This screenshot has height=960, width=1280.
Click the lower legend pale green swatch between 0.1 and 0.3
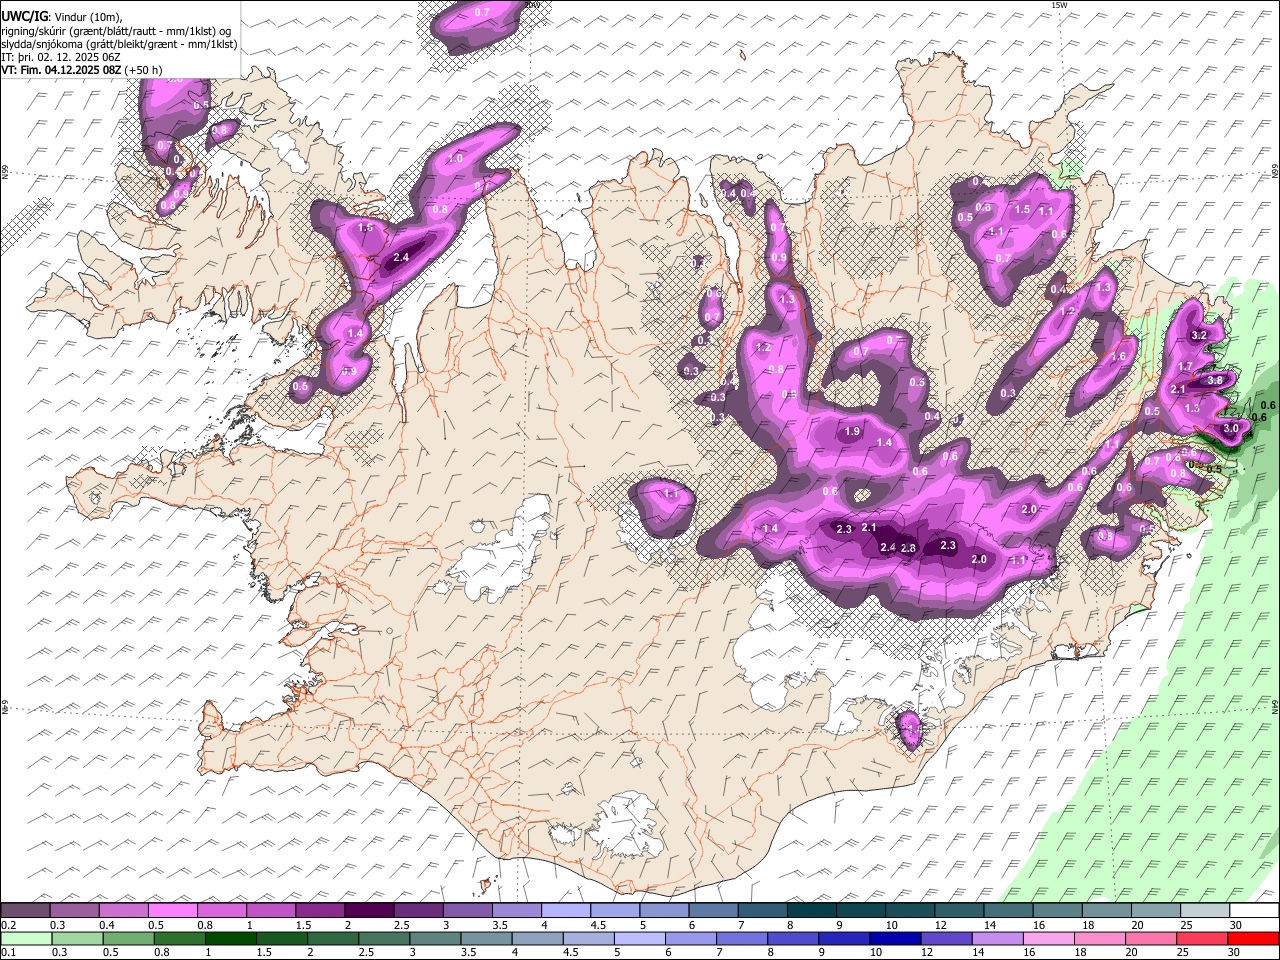click(26, 939)
